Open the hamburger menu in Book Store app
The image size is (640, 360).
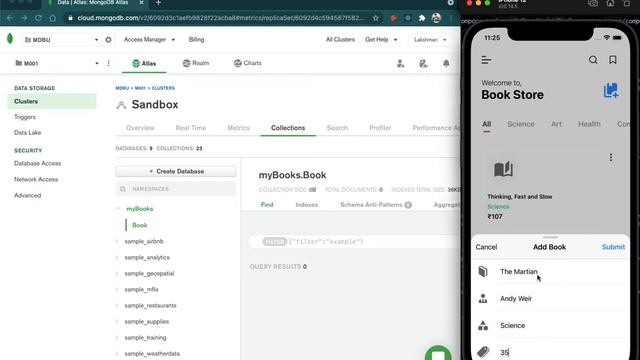pos(486,60)
